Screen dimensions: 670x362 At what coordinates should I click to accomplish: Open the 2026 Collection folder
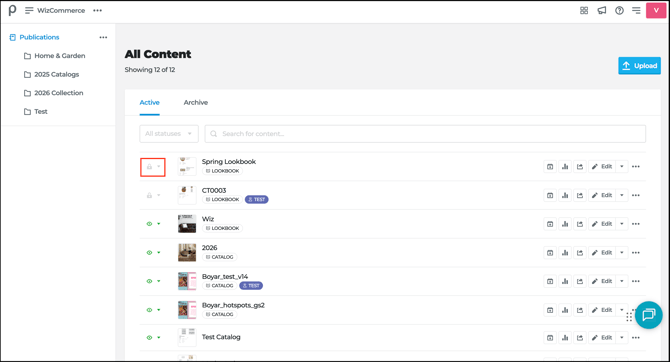54,93
